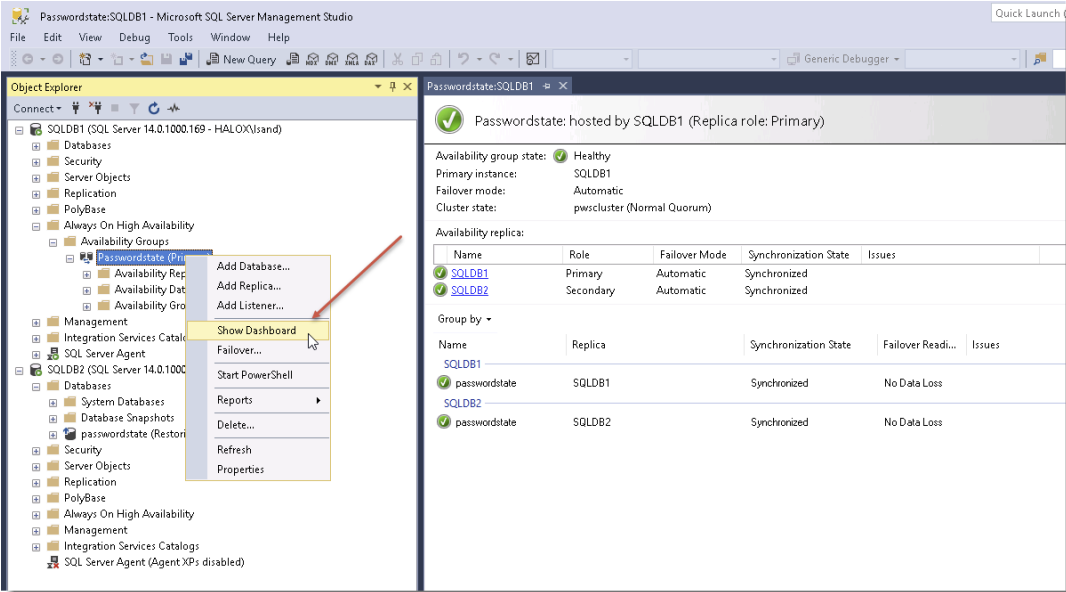Open the SQLDB2 replica link
This screenshot has height=592, width=1066.
[469, 290]
